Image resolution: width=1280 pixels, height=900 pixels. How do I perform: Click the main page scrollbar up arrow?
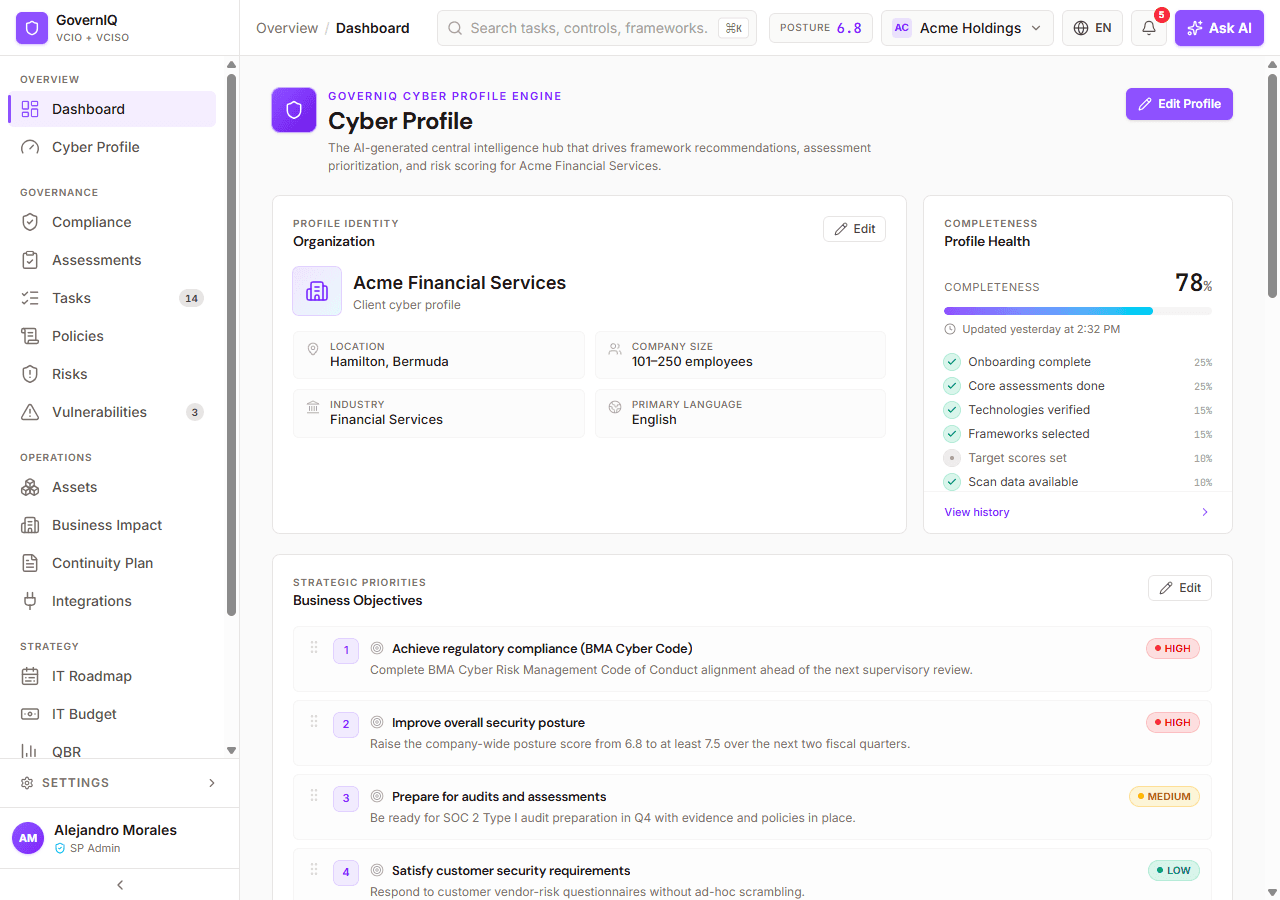pos(1272,65)
